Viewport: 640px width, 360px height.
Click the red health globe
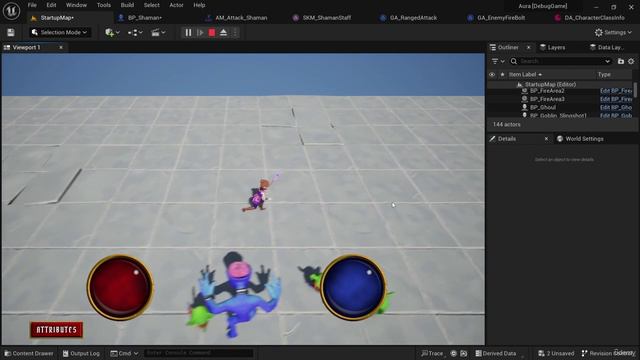[x=120, y=287]
